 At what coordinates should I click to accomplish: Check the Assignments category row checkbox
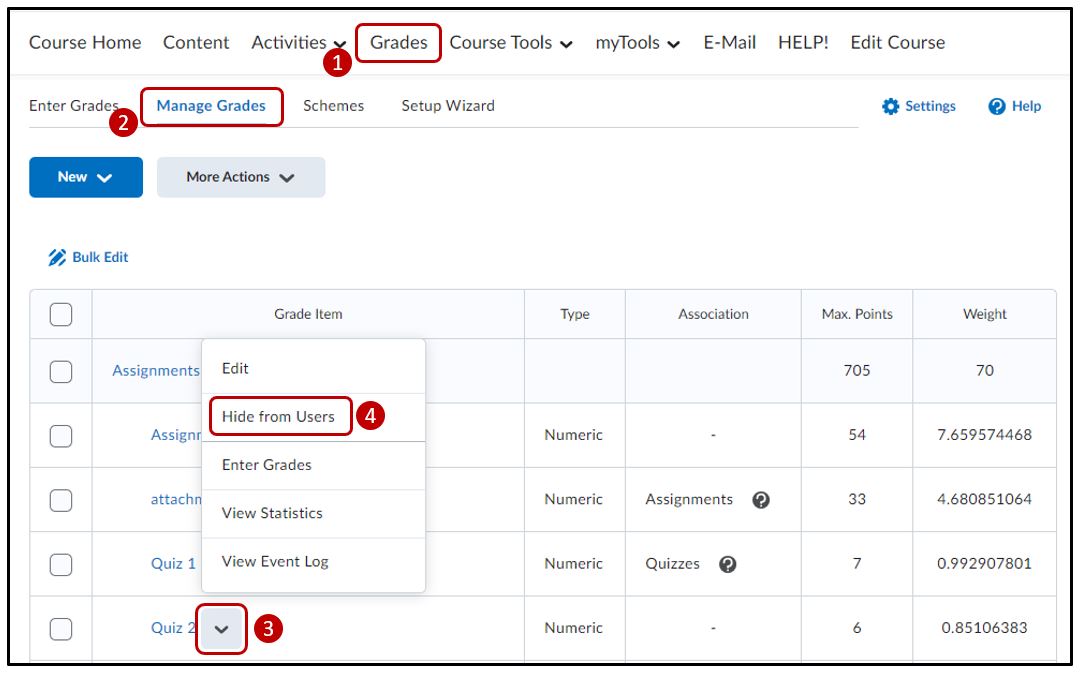pyautogui.click(x=61, y=371)
